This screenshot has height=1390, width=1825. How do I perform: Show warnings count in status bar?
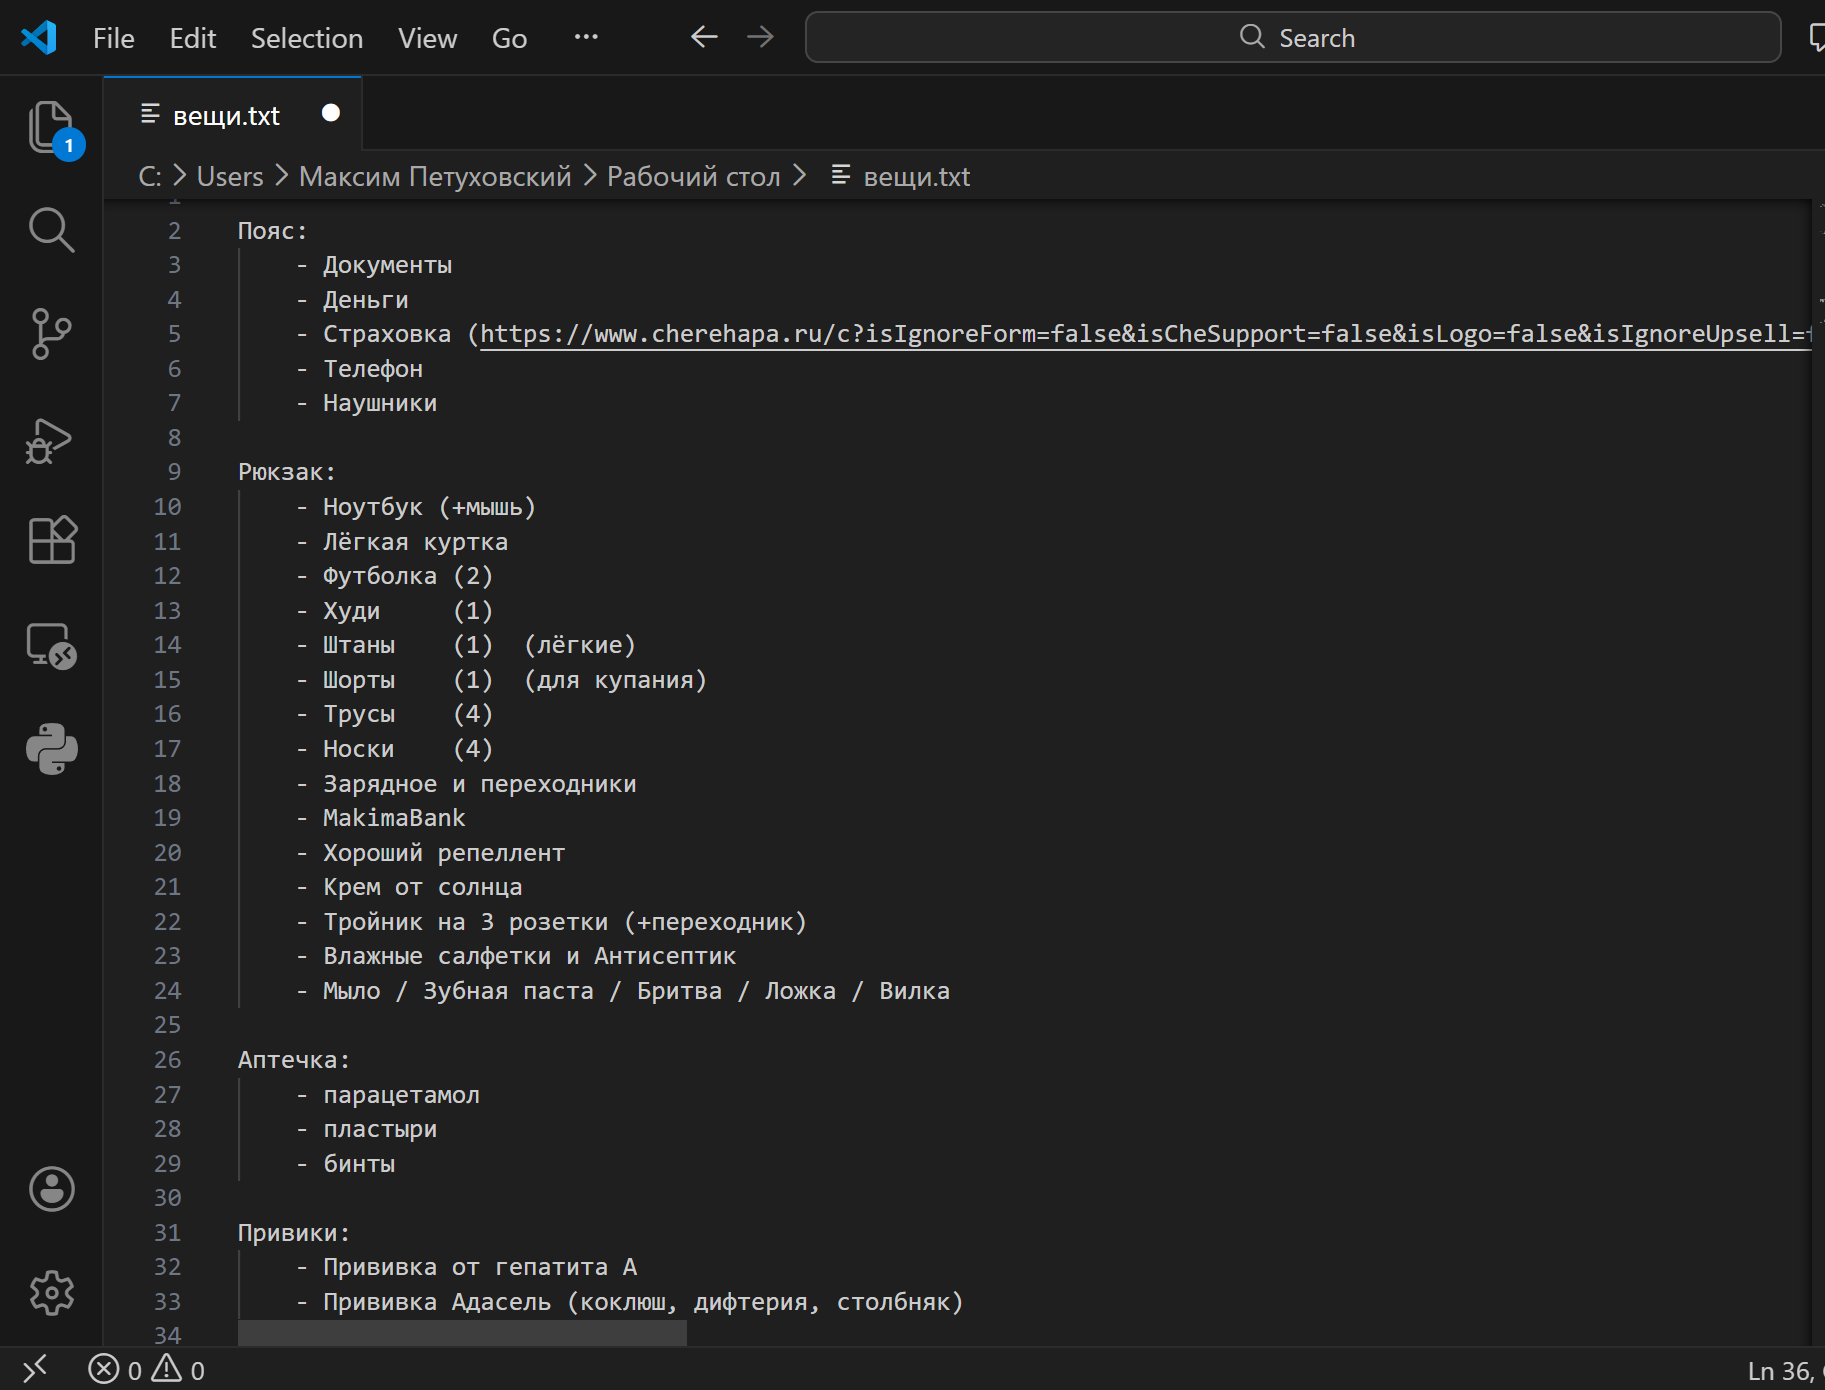click(178, 1370)
